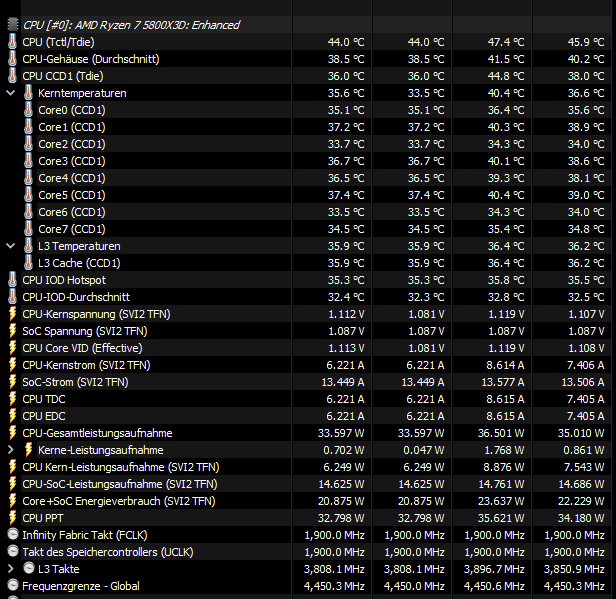The height and width of the screenshot is (599, 616).
Task: Click thermometer icon for Core0 (CCD1)
Action: coord(28,110)
